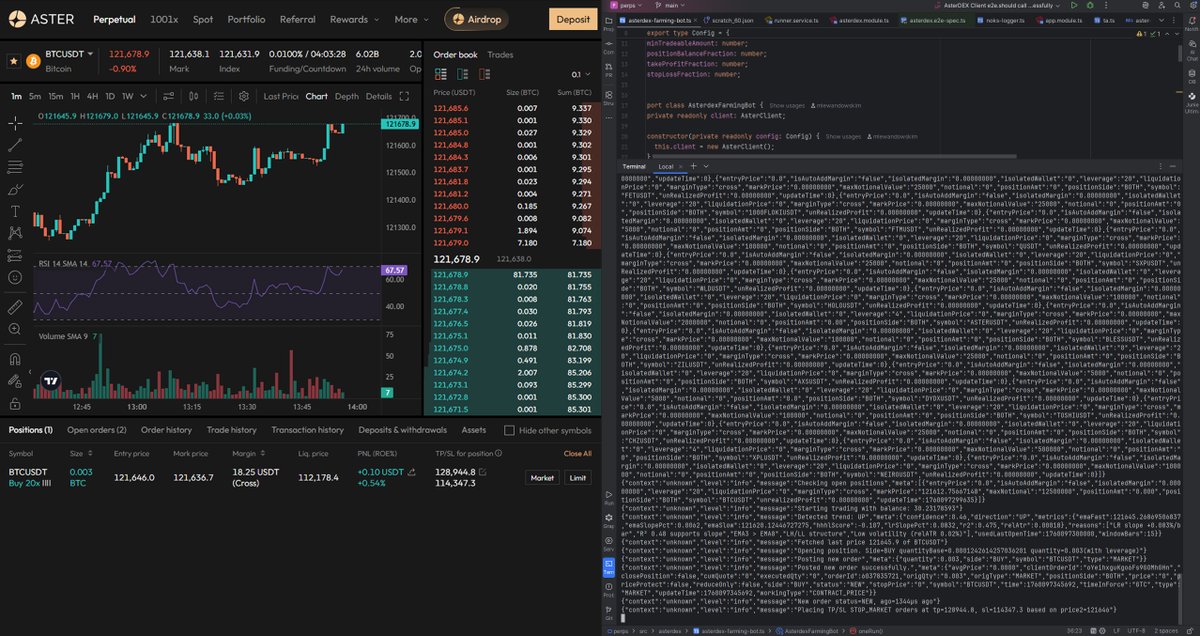Open the IDE Project tool window
Screen dimensions: 1200x636
[609, 23]
